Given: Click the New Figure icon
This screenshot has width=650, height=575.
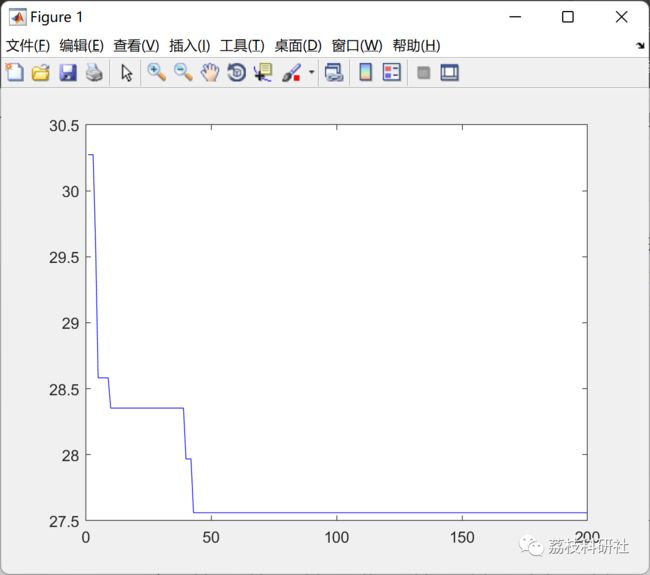Looking at the screenshot, I should 15,73.
